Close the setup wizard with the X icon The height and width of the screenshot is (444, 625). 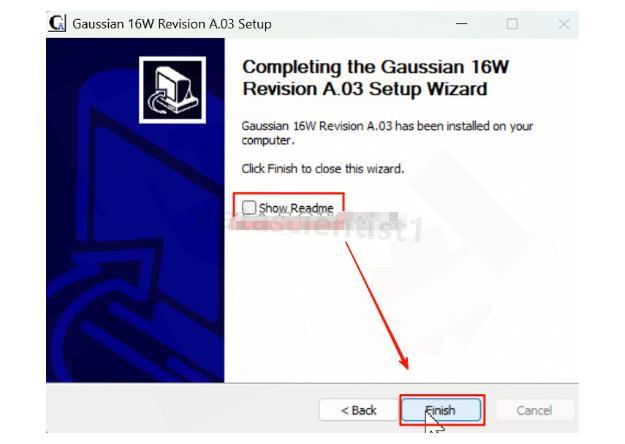(564, 24)
